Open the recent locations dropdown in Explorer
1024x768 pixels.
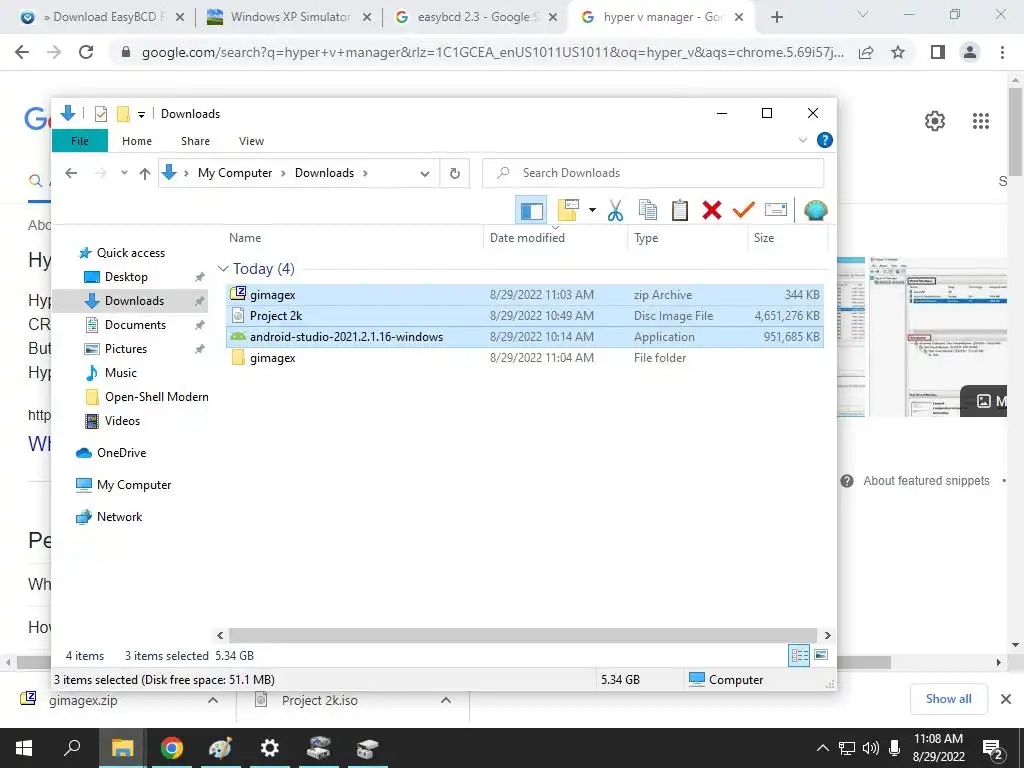(124, 173)
